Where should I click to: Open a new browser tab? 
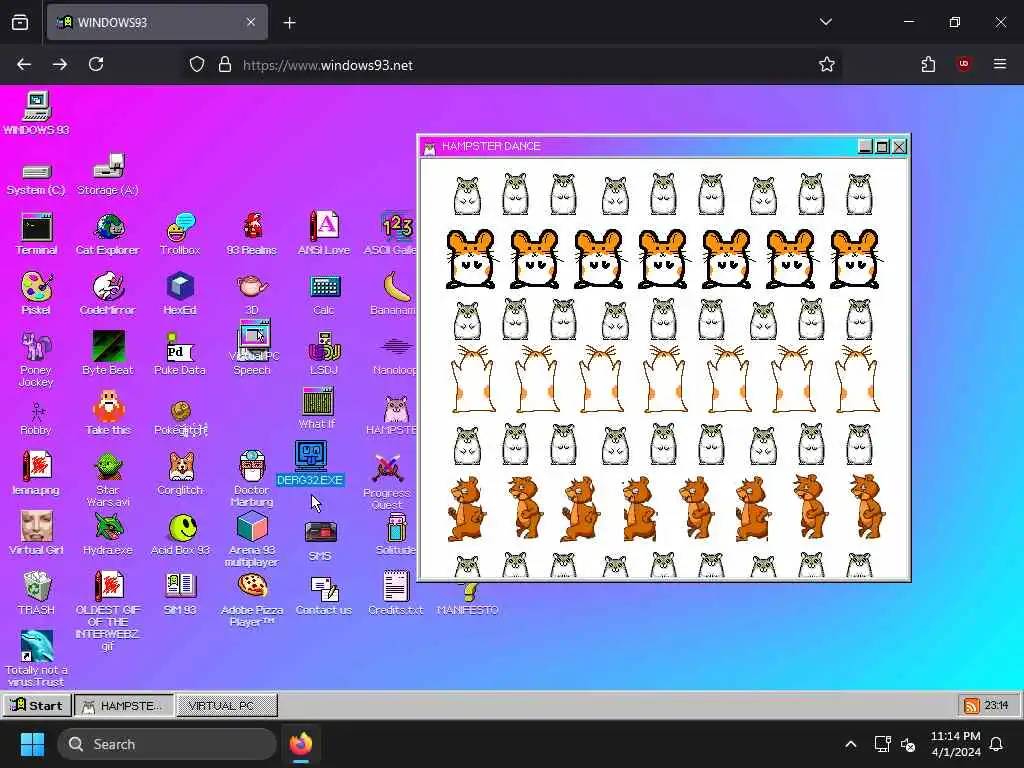point(289,23)
